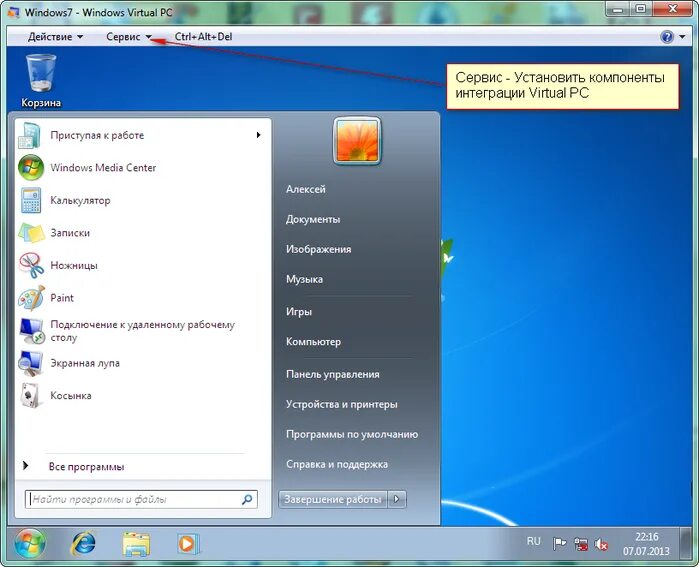This screenshot has height=567, width=699.
Task: Click the Приступая к работе icon
Action: coord(30,135)
